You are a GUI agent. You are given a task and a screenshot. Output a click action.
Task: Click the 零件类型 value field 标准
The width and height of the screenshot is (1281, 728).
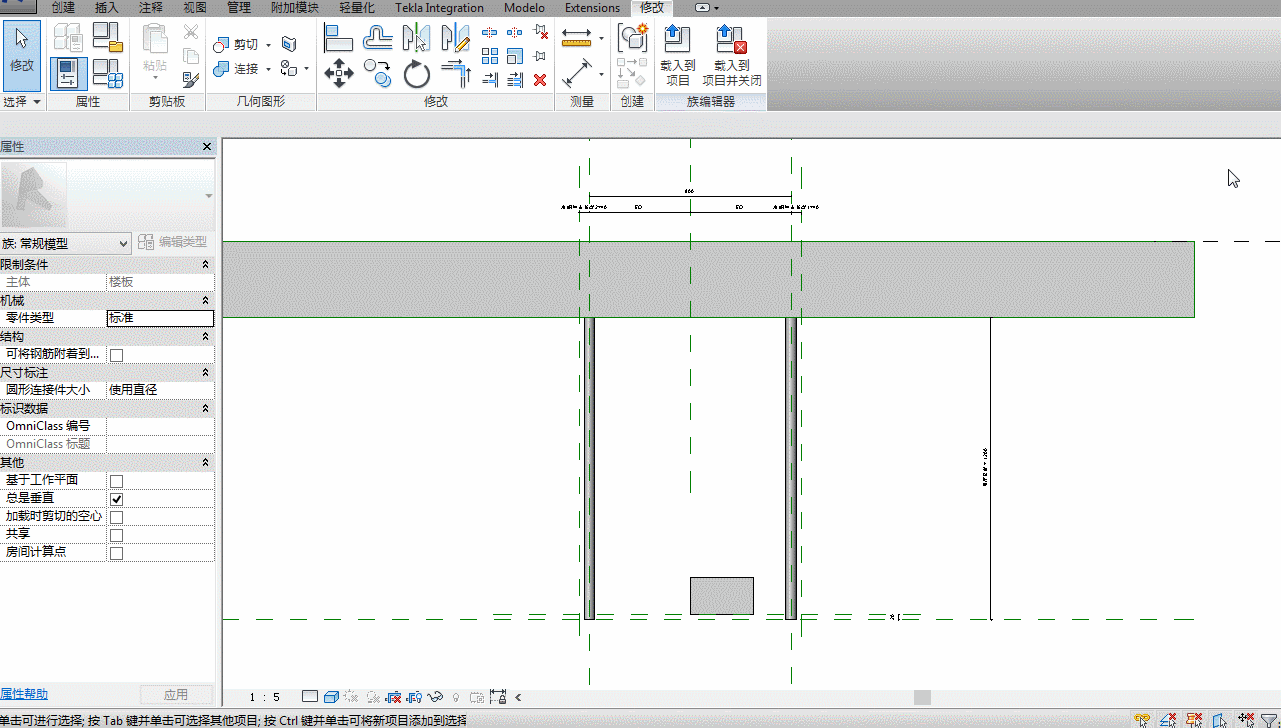tap(160, 318)
